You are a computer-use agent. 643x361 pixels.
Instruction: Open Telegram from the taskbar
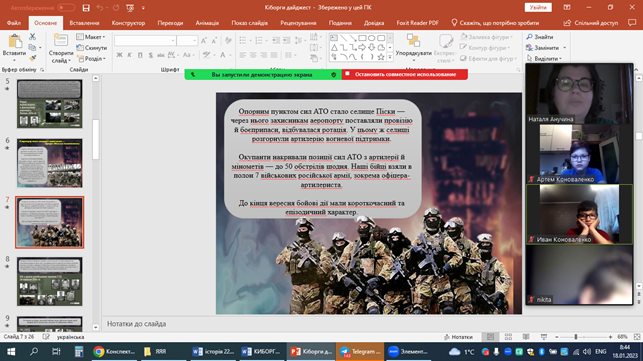360,352
